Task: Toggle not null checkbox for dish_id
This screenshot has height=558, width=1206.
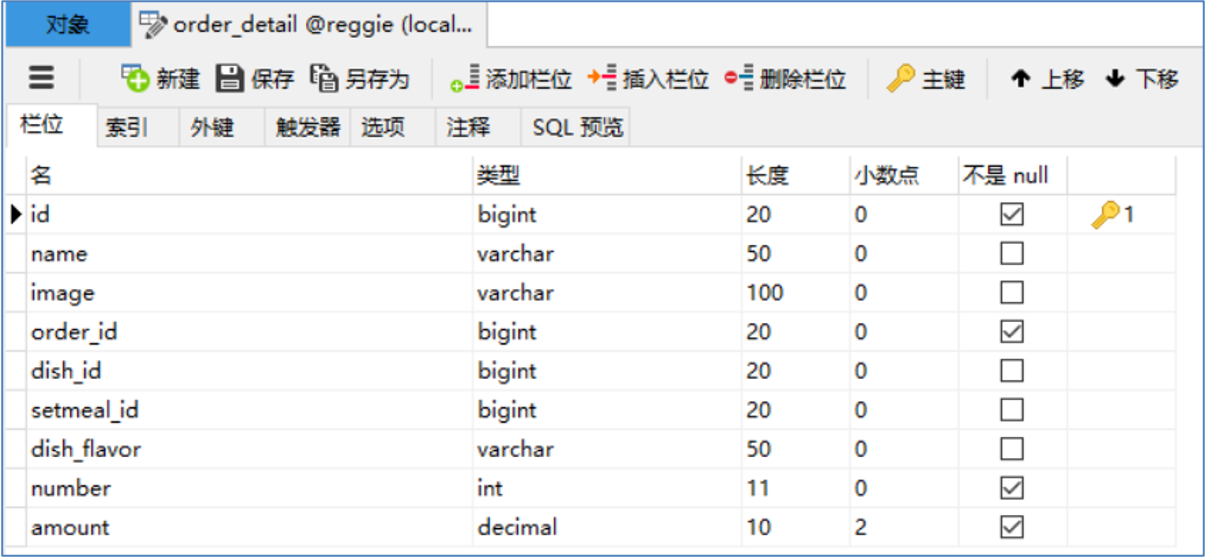Action: (1012, 370)
